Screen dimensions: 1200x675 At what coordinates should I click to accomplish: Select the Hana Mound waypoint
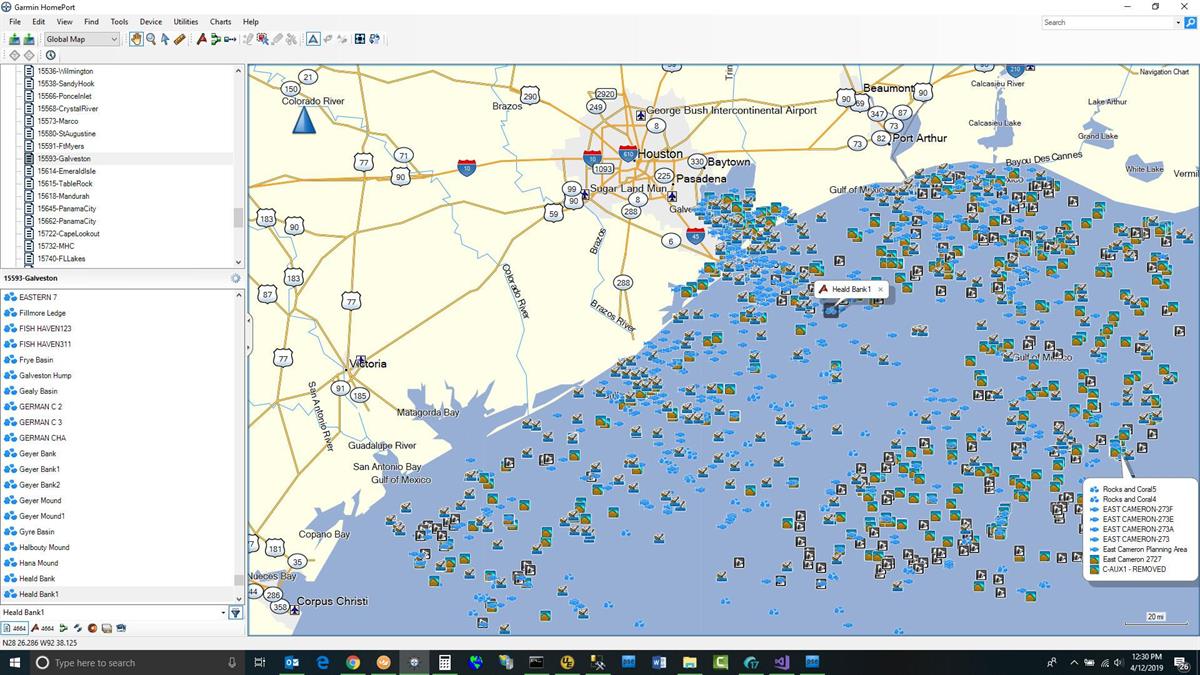click(x=117, y=563)
